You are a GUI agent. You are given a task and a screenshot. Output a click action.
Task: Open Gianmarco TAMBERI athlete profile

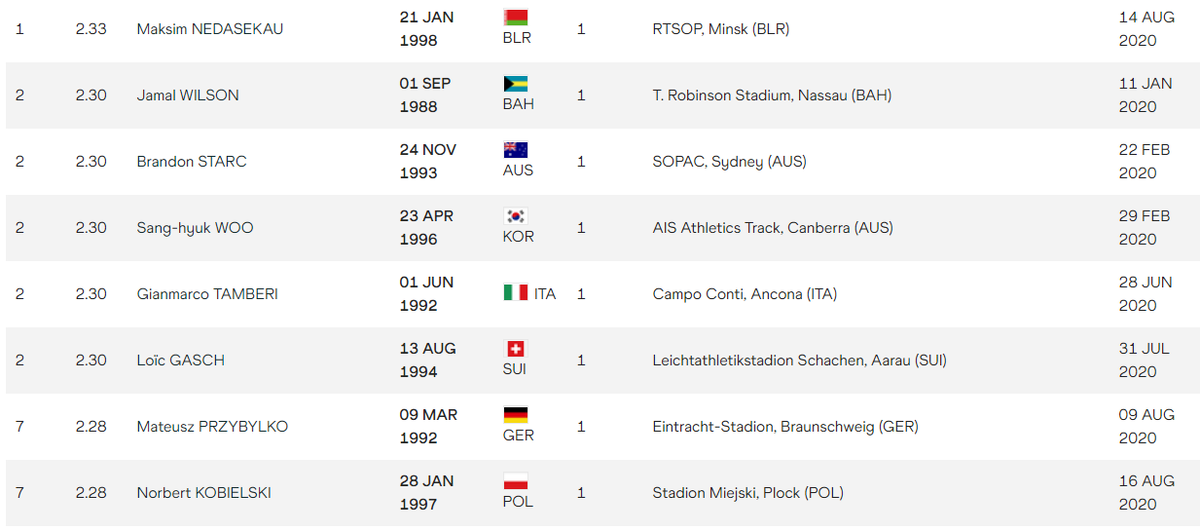pos(208,294)
